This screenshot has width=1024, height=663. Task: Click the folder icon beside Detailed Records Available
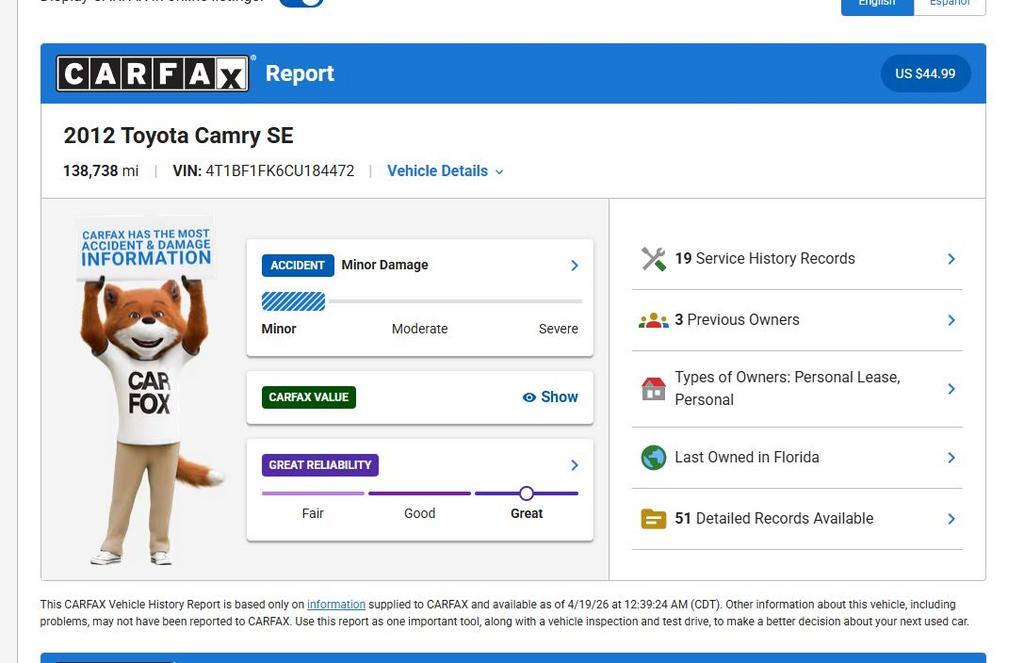pos(653,519)
